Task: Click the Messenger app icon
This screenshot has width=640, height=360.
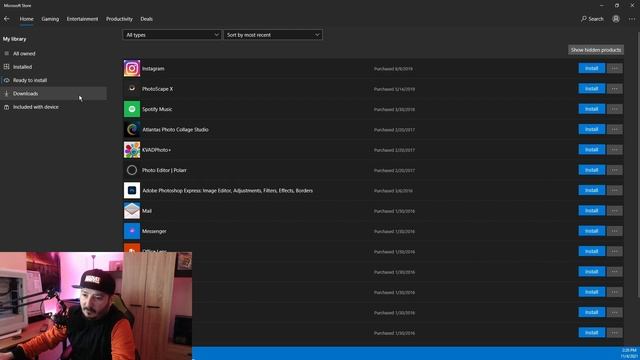Action: (132, 231)
